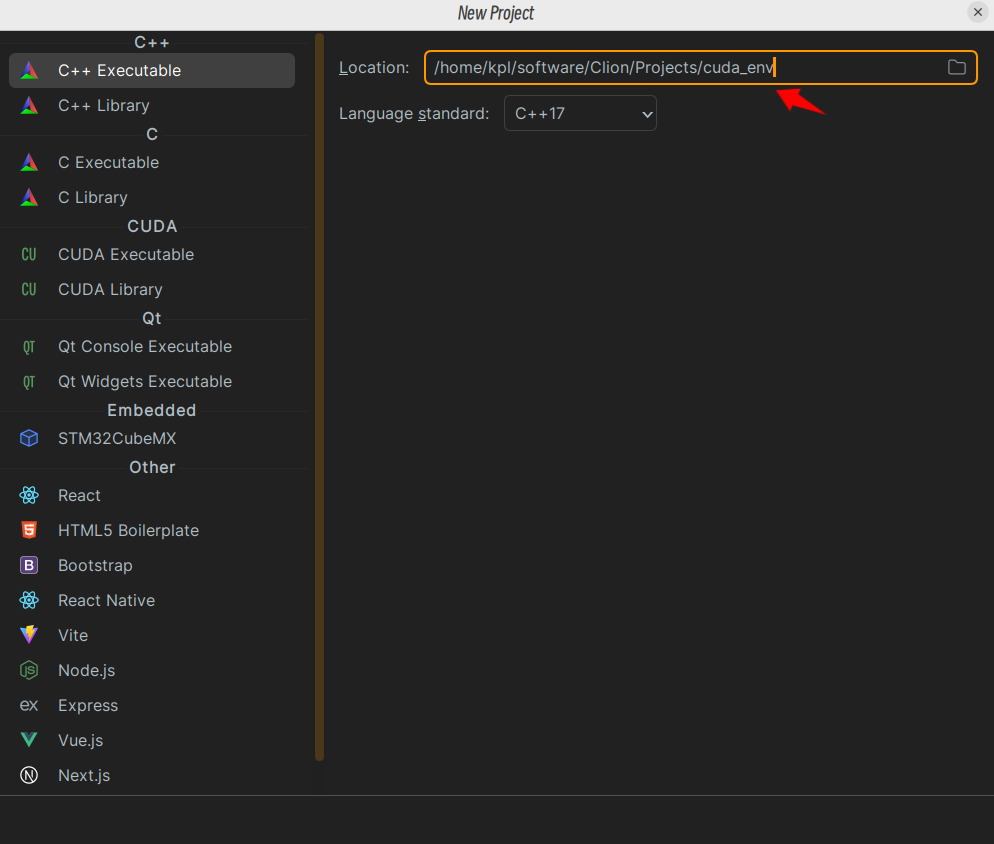
Task: Choose the STM32CubeMX embedded project
Action: click(x=152, y=438)
